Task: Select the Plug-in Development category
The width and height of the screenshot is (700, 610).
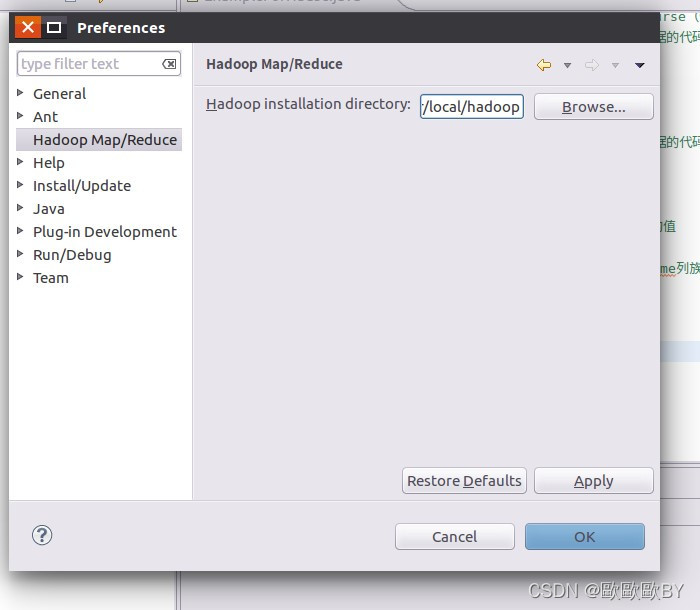Action: click(105, 232)
